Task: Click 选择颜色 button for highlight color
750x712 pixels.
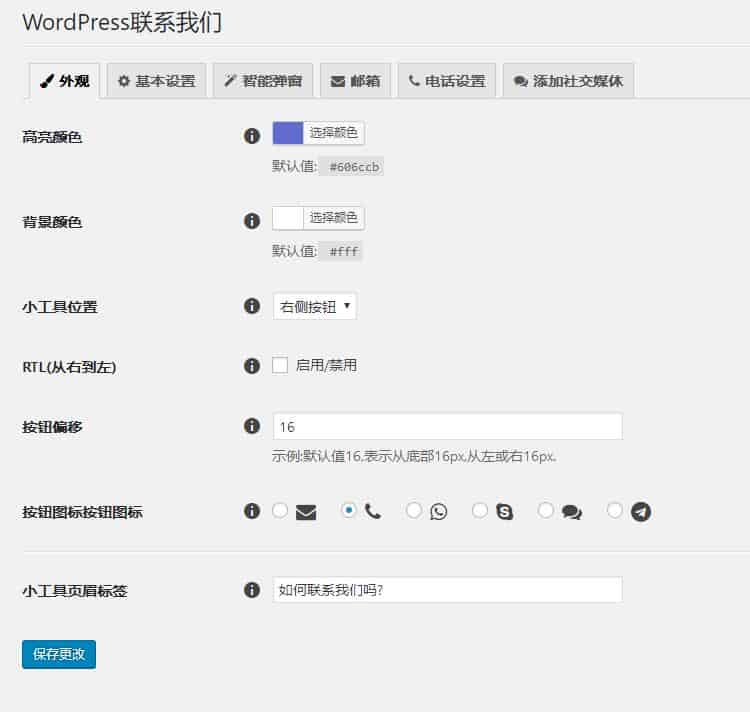Action: [x=333, y=132]
